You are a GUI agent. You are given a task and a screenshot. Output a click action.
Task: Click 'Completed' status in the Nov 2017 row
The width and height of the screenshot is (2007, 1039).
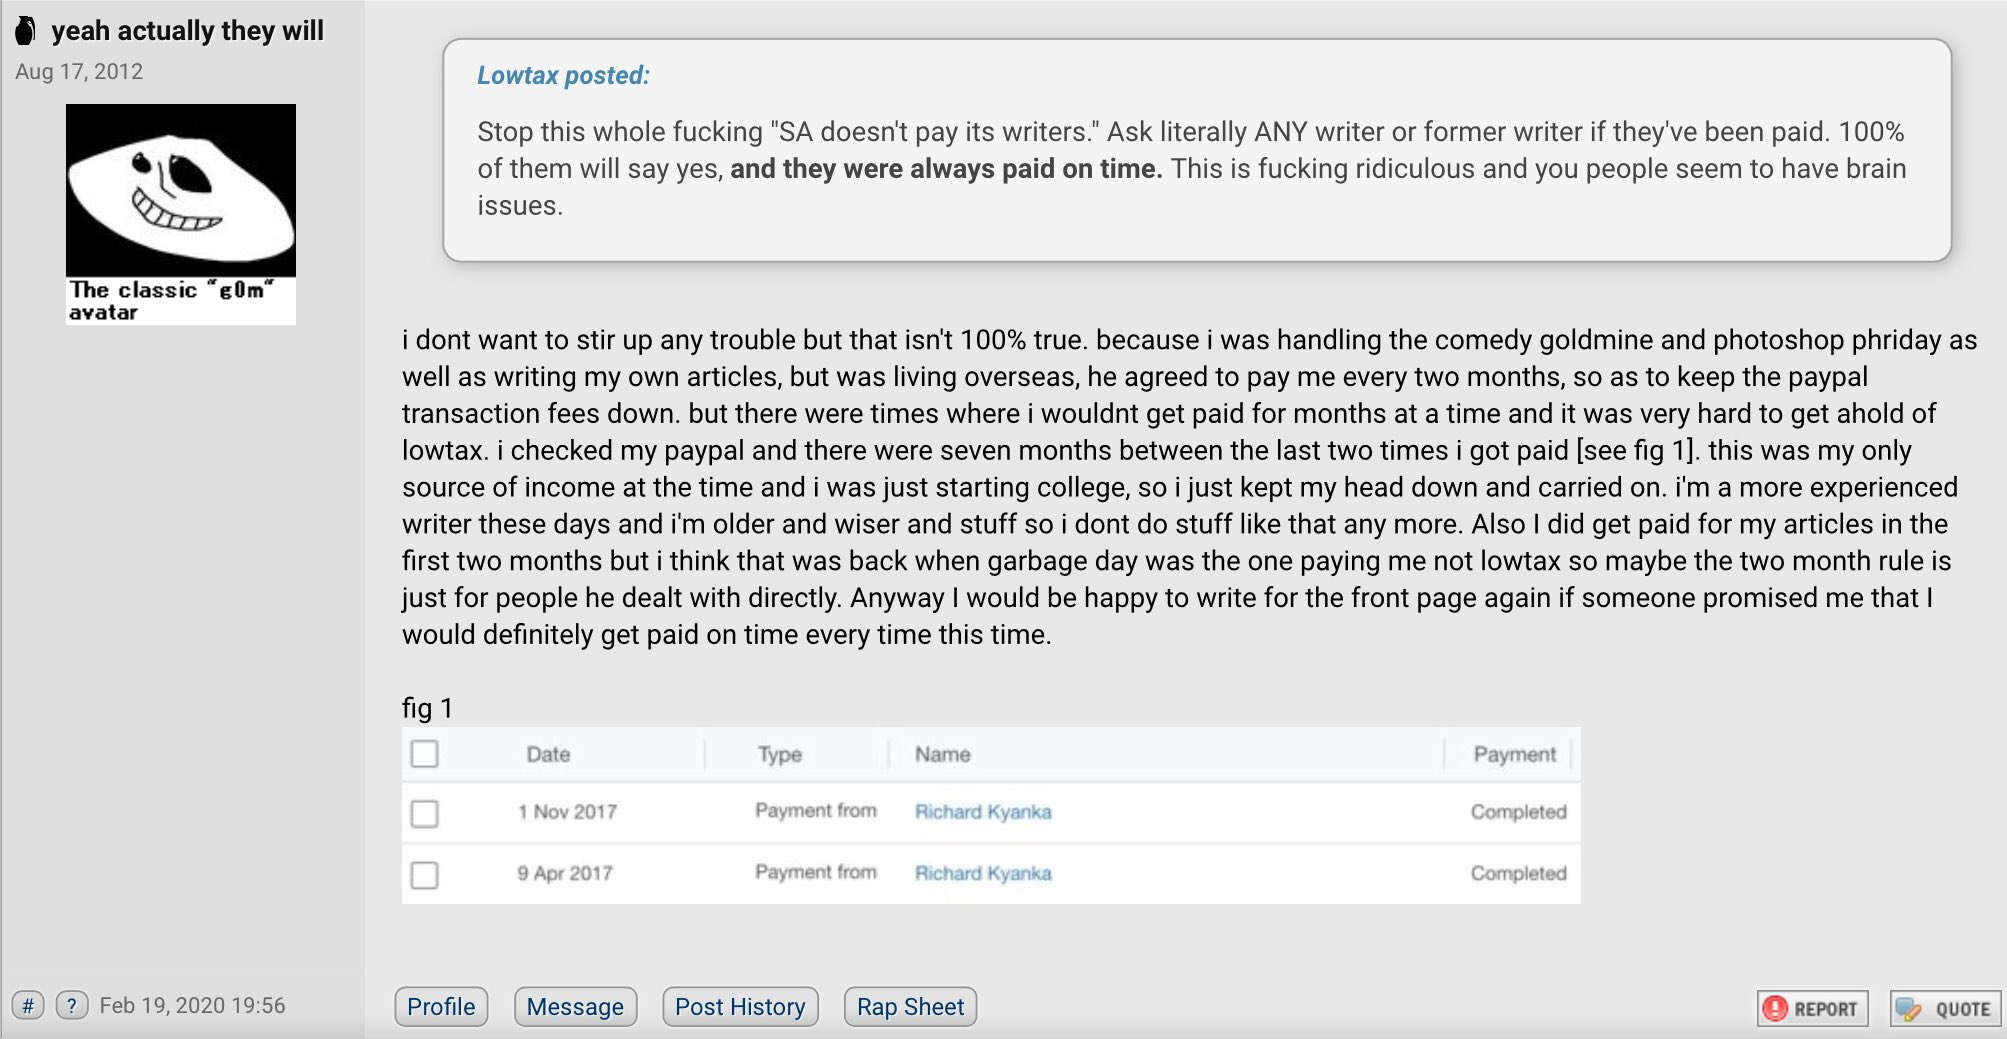1518,812
